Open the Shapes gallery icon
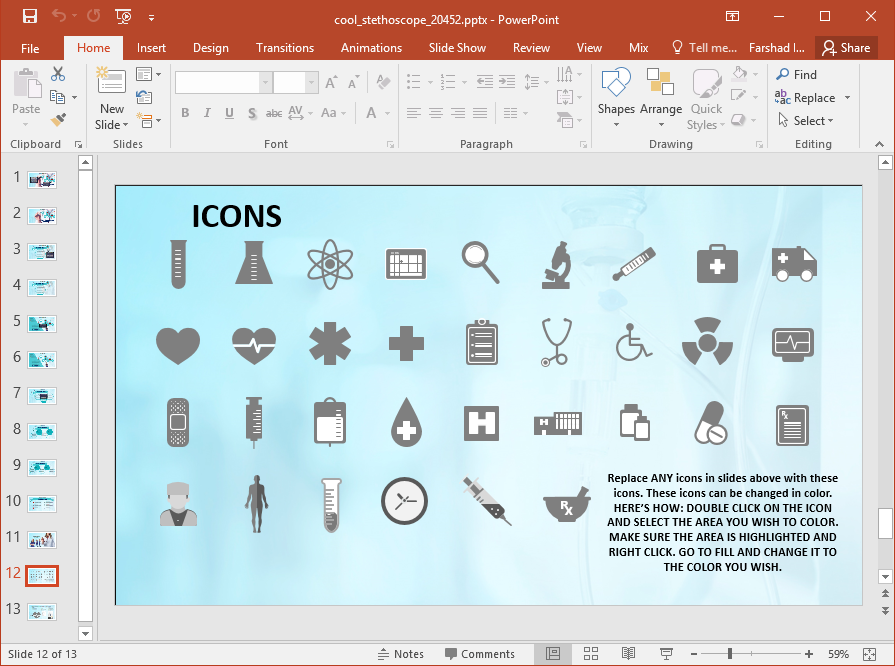This screenshot has height=666, width=895. click(615, 88)
